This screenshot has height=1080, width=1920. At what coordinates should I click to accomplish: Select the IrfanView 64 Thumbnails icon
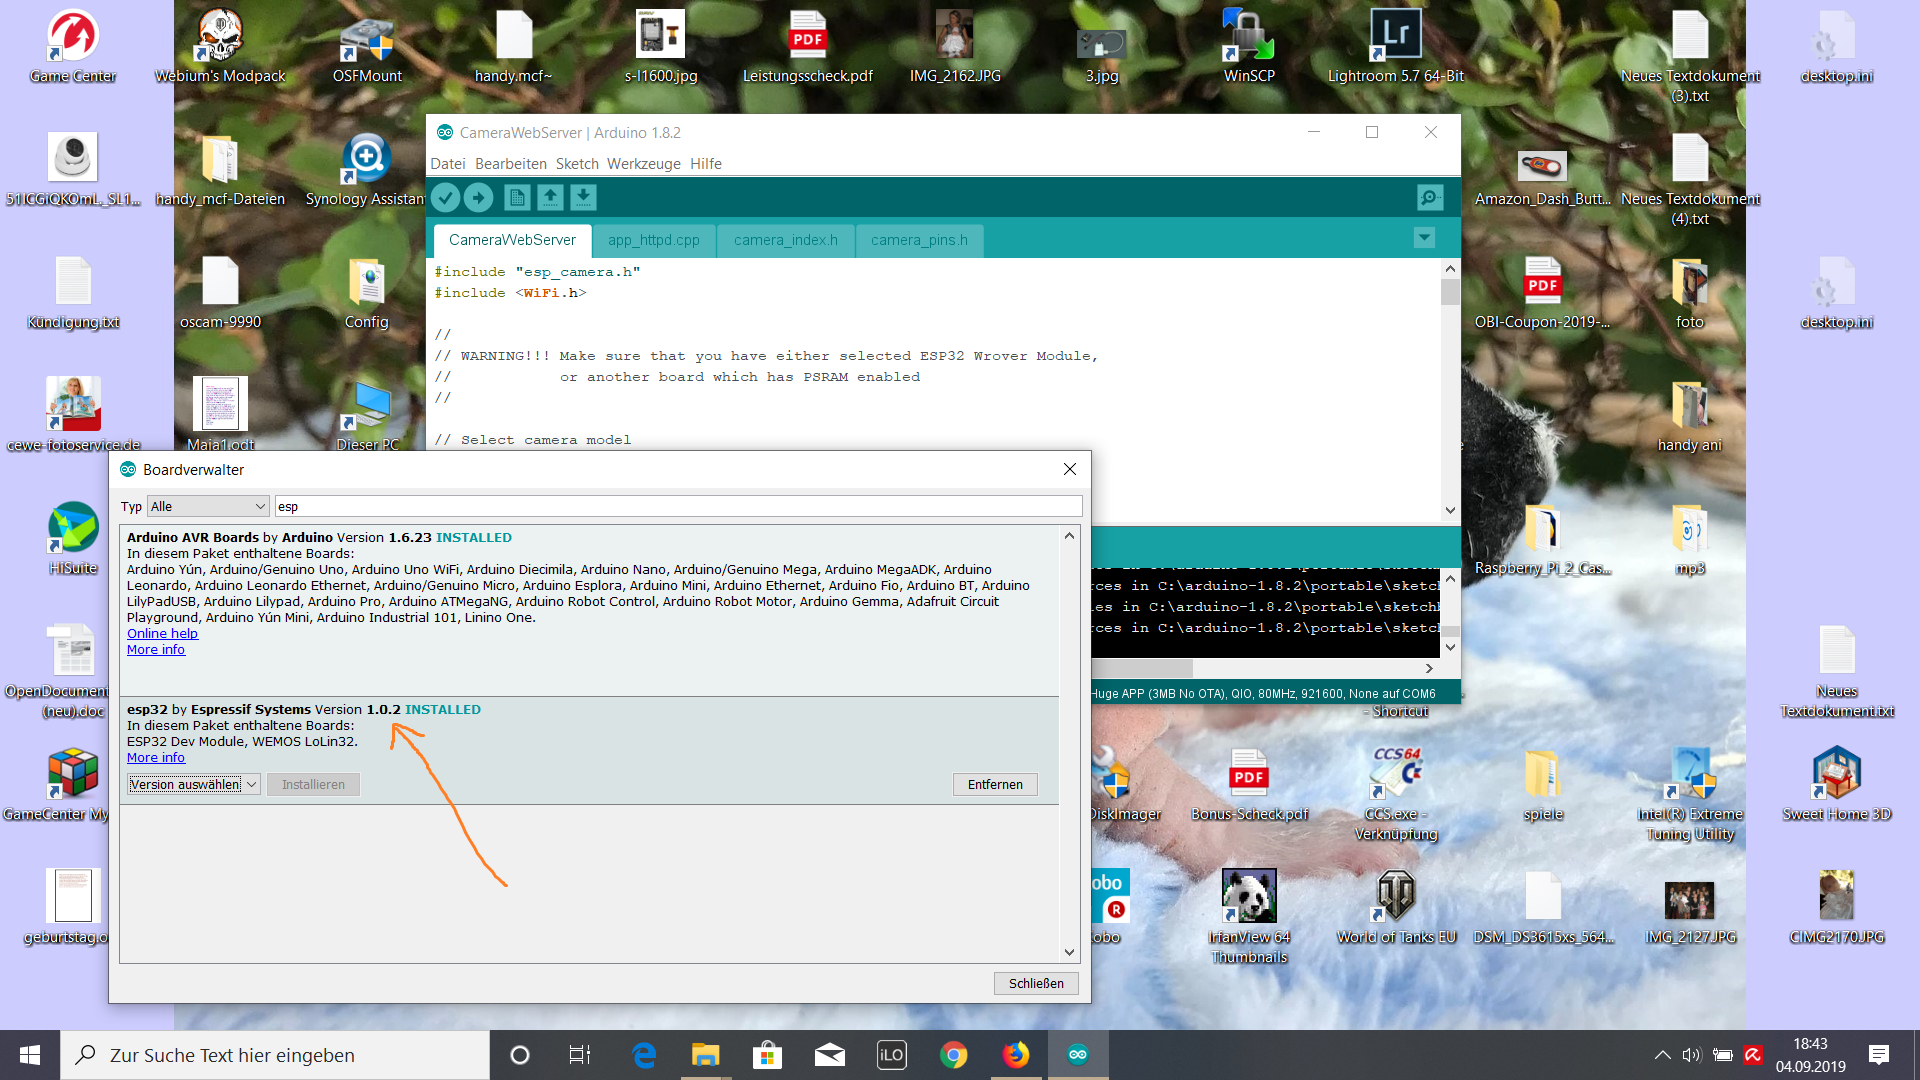(x=1249, y=915)
